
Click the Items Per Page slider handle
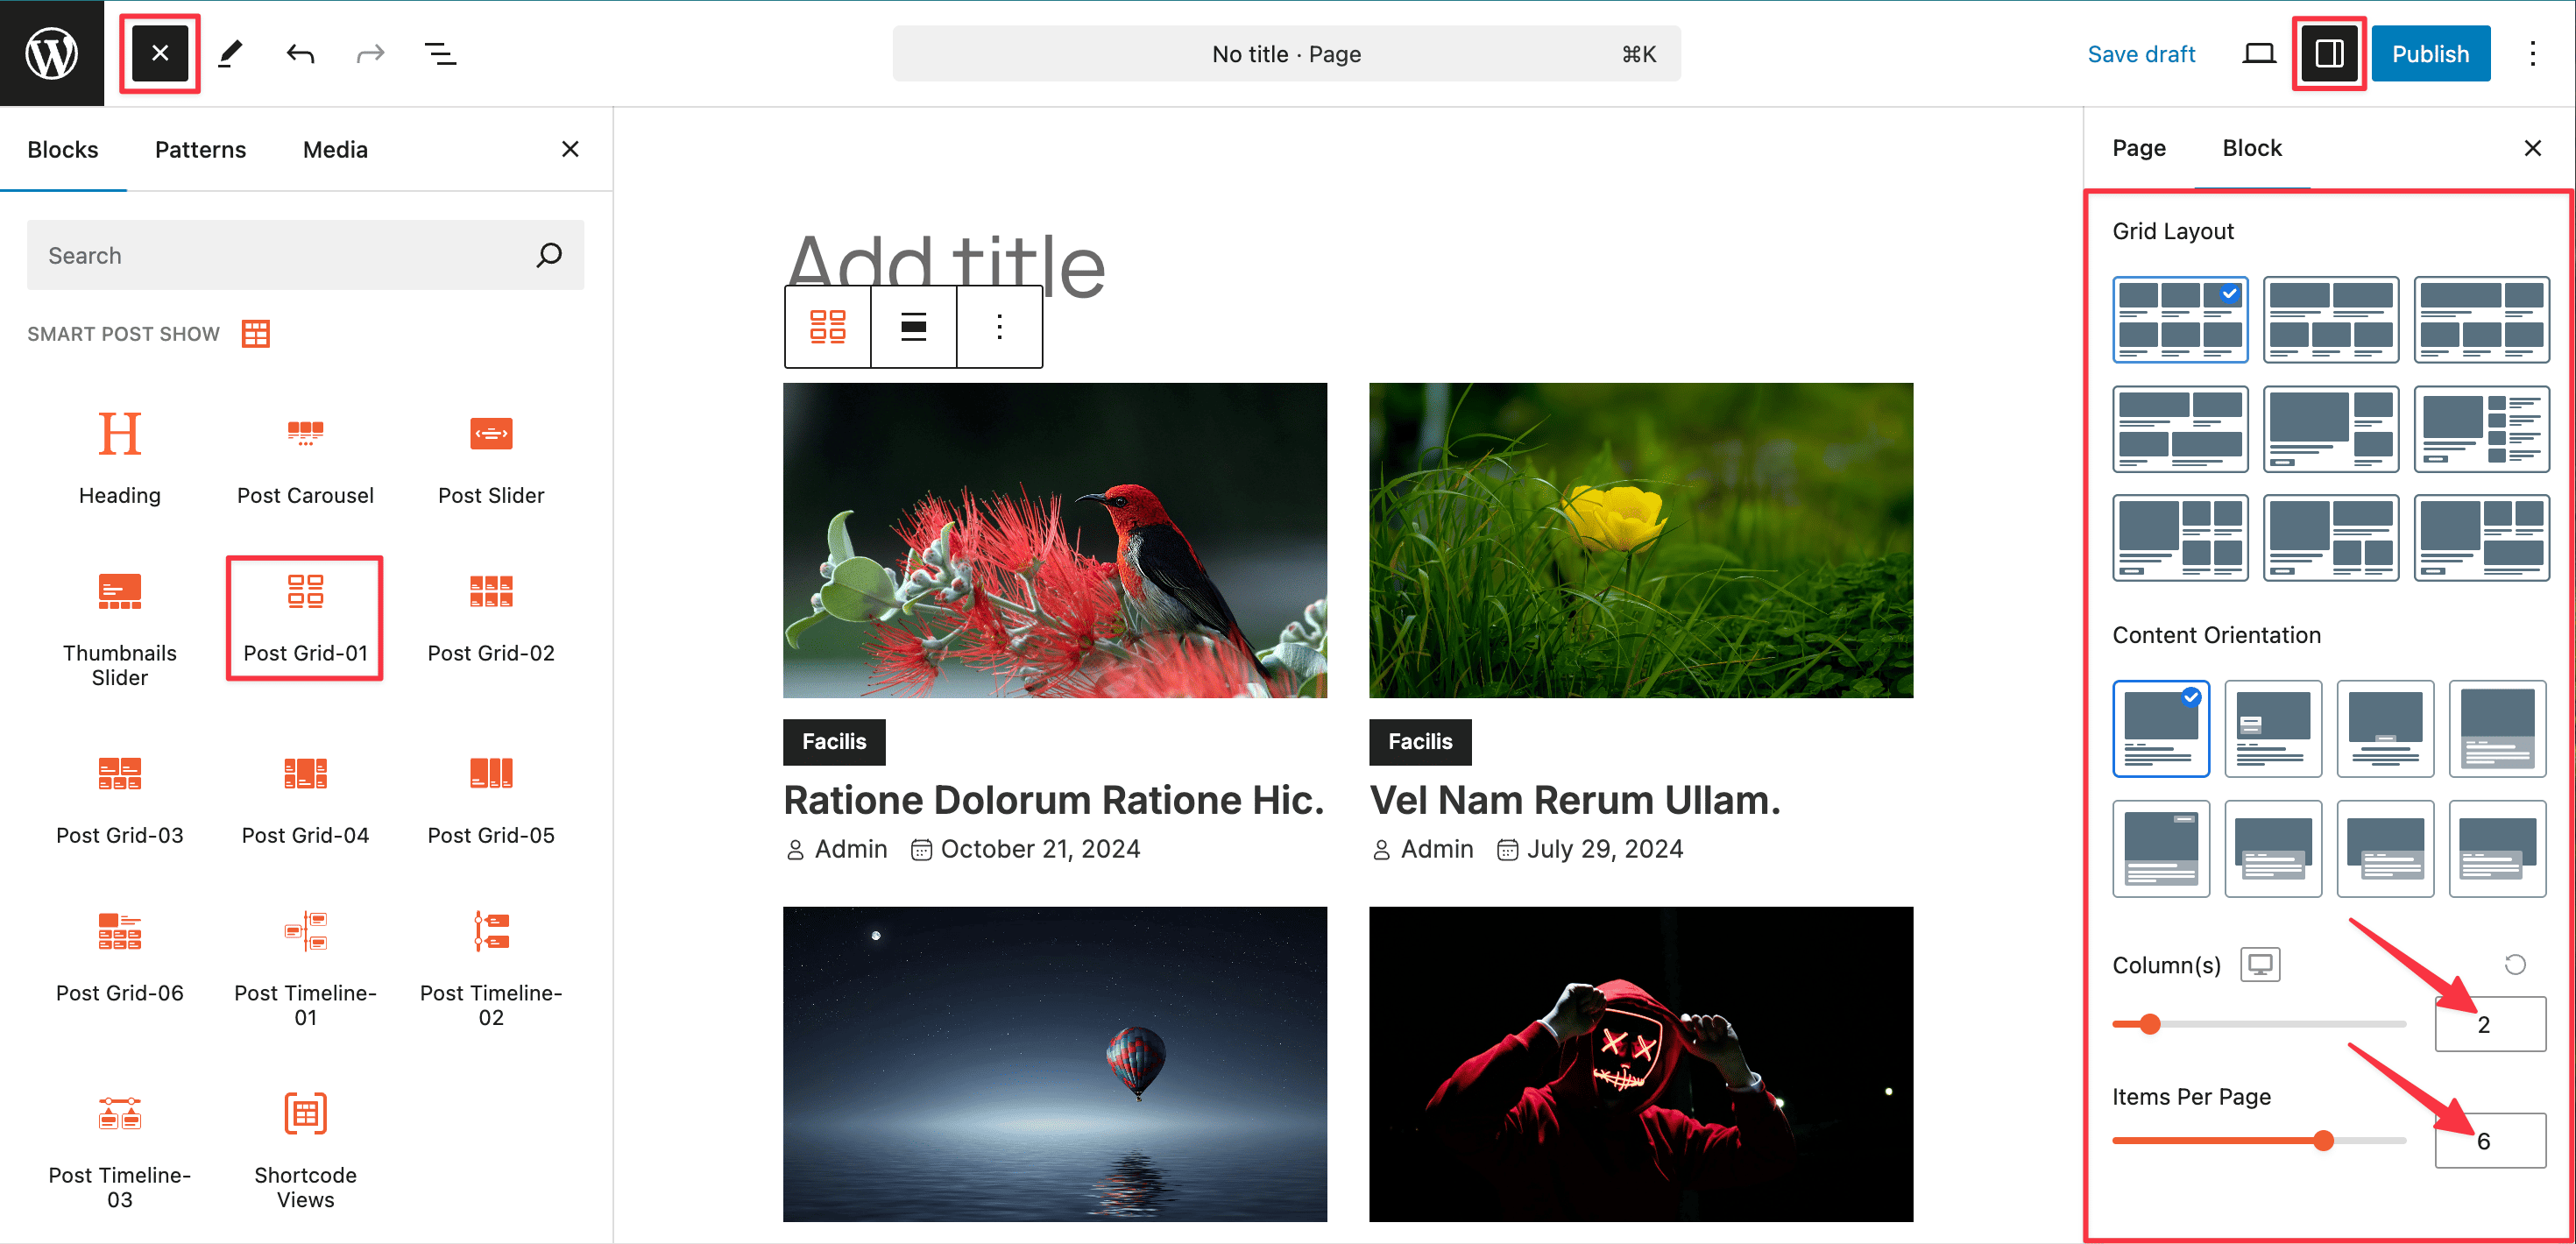[2323, 1140]
